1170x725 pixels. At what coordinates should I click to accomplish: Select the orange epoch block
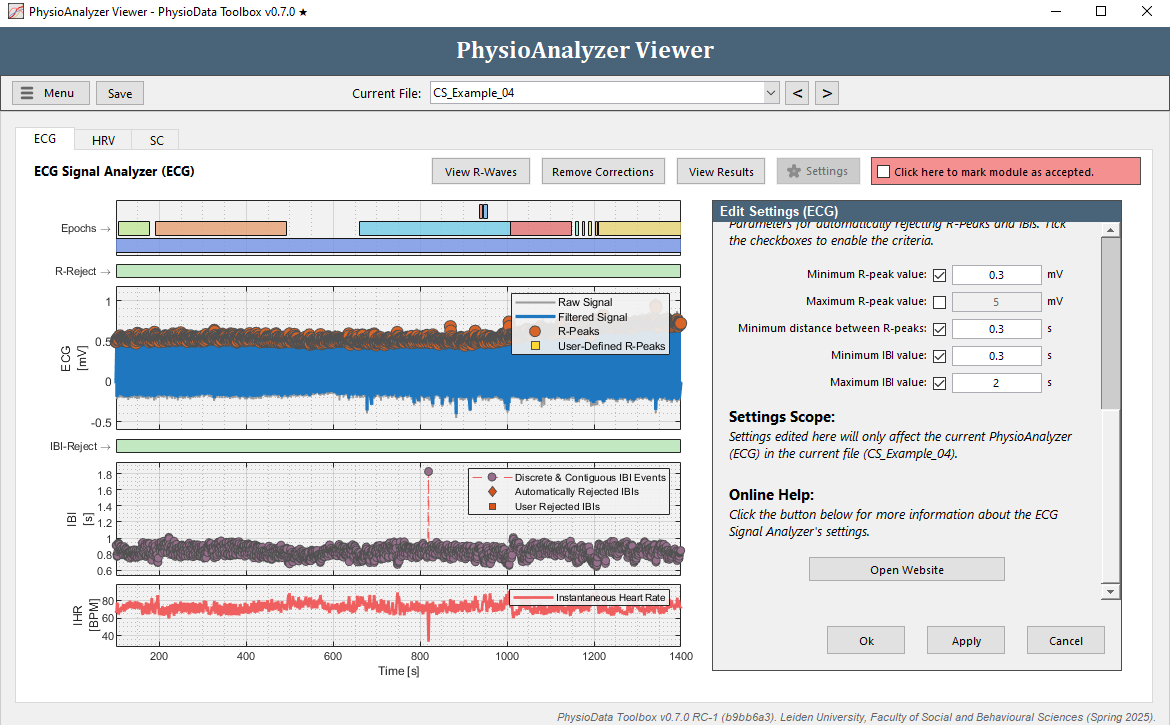221,228
